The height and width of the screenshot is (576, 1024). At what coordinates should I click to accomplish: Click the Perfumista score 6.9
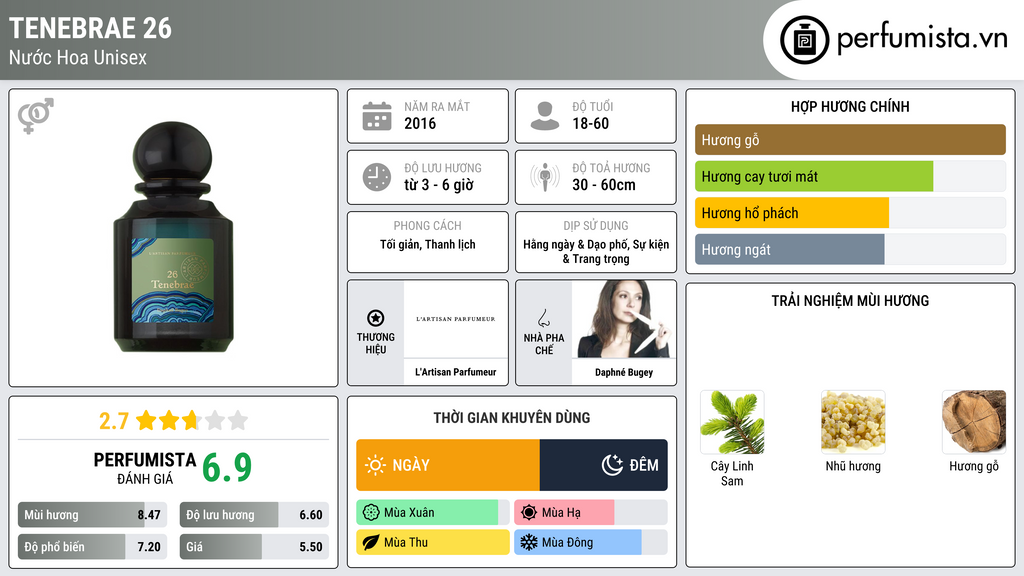click(x=227, y=468)
